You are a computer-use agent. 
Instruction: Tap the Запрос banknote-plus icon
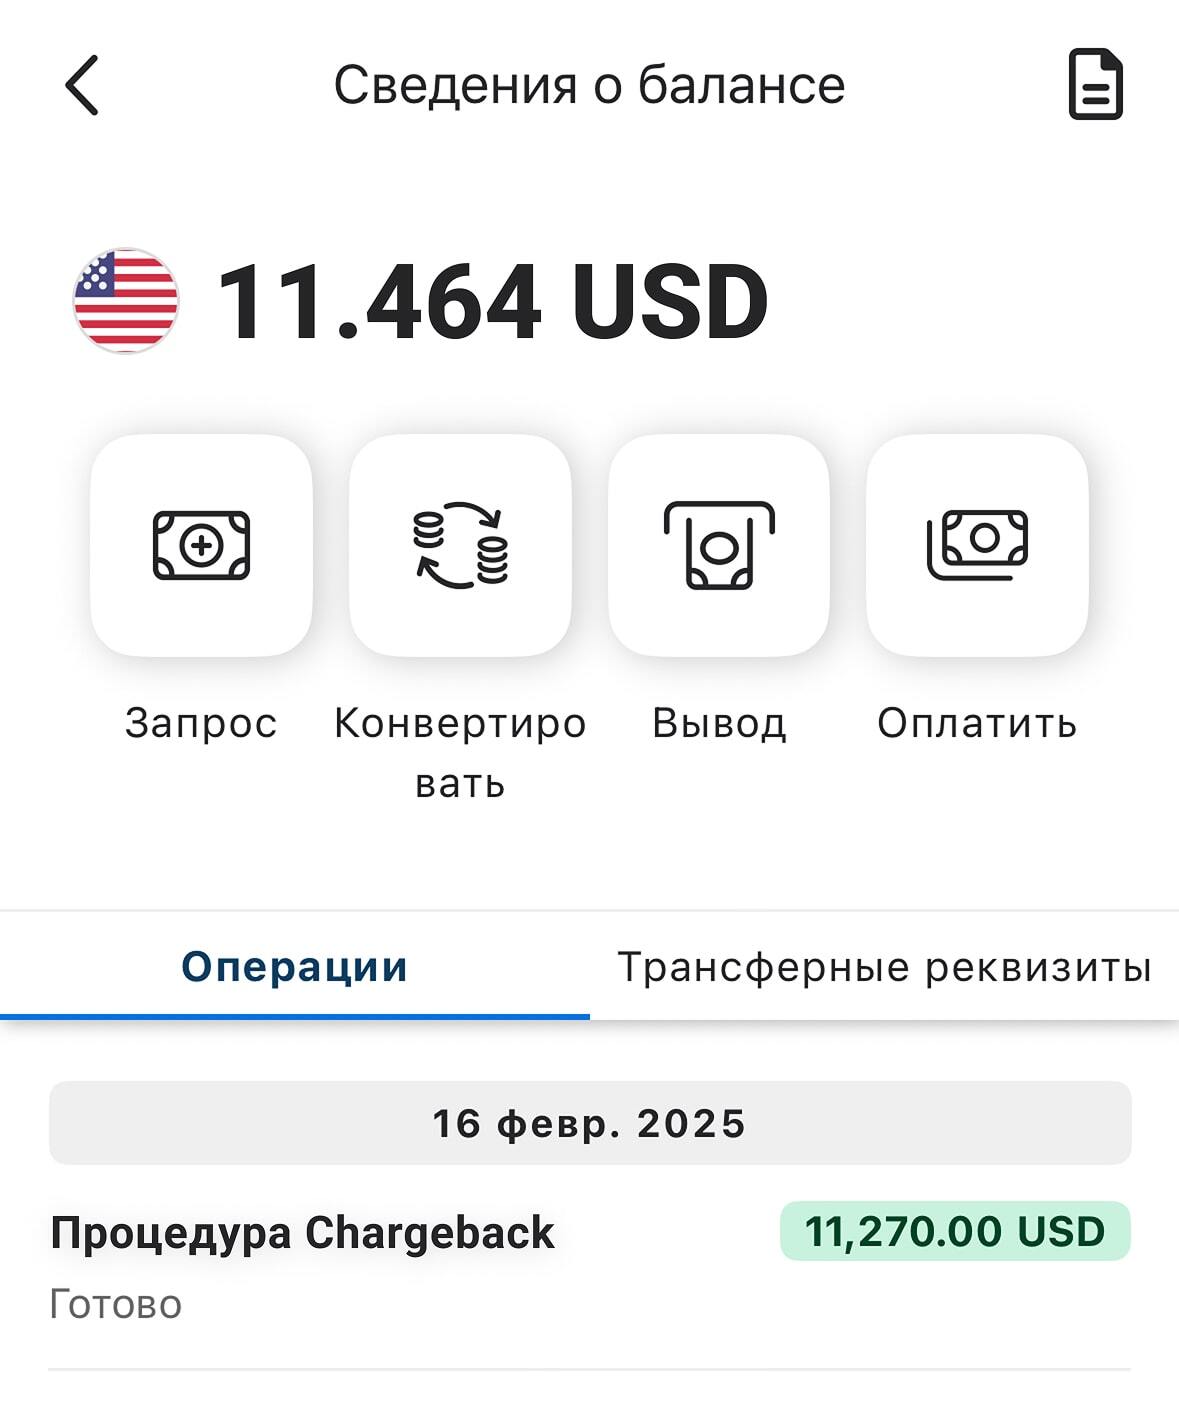pos(201,545)
